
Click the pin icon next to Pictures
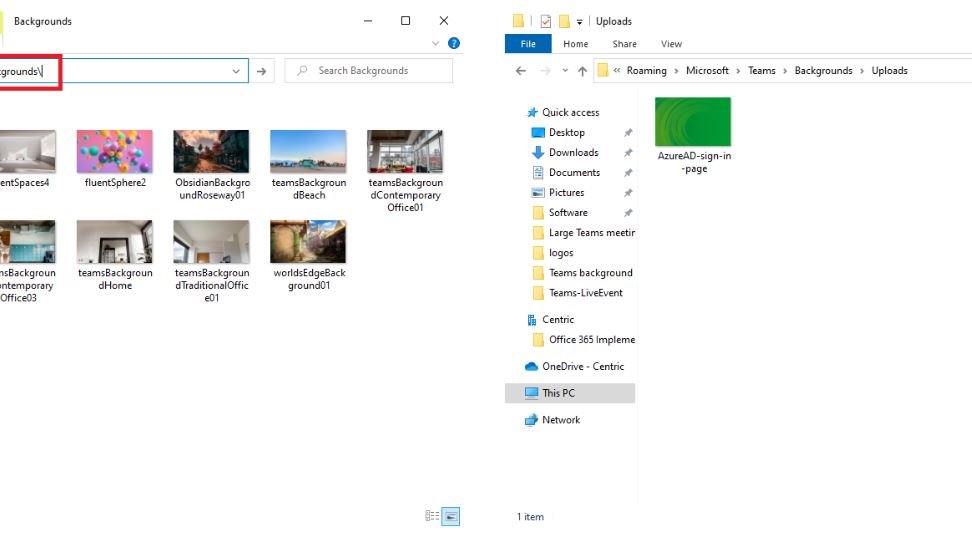(x=628, y=192)
